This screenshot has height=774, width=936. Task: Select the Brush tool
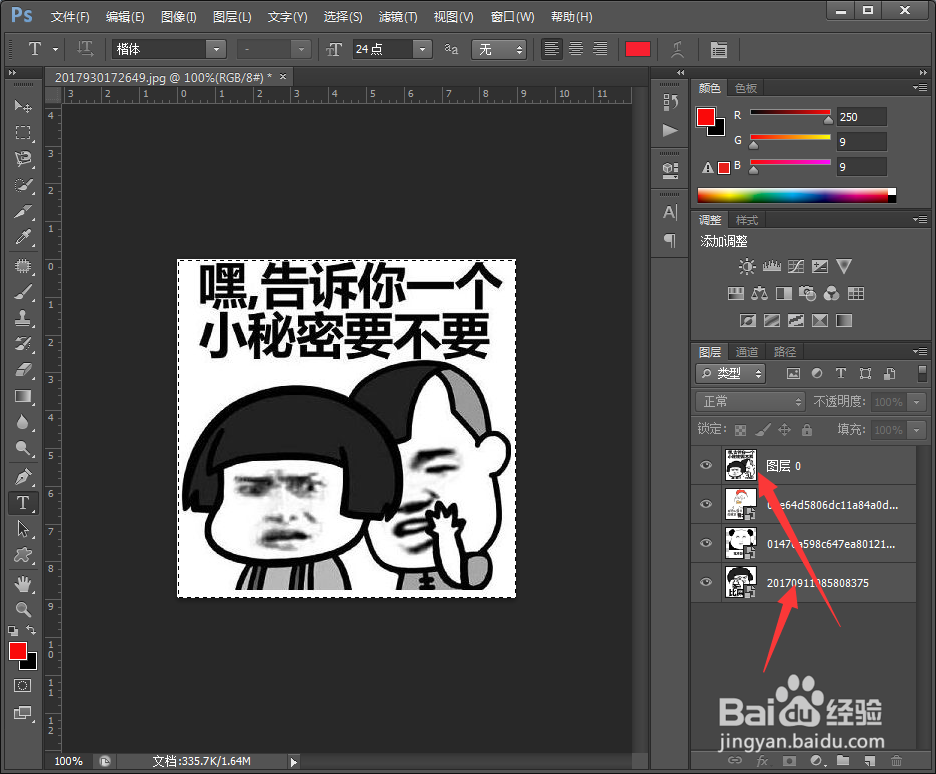click(23, 292)
